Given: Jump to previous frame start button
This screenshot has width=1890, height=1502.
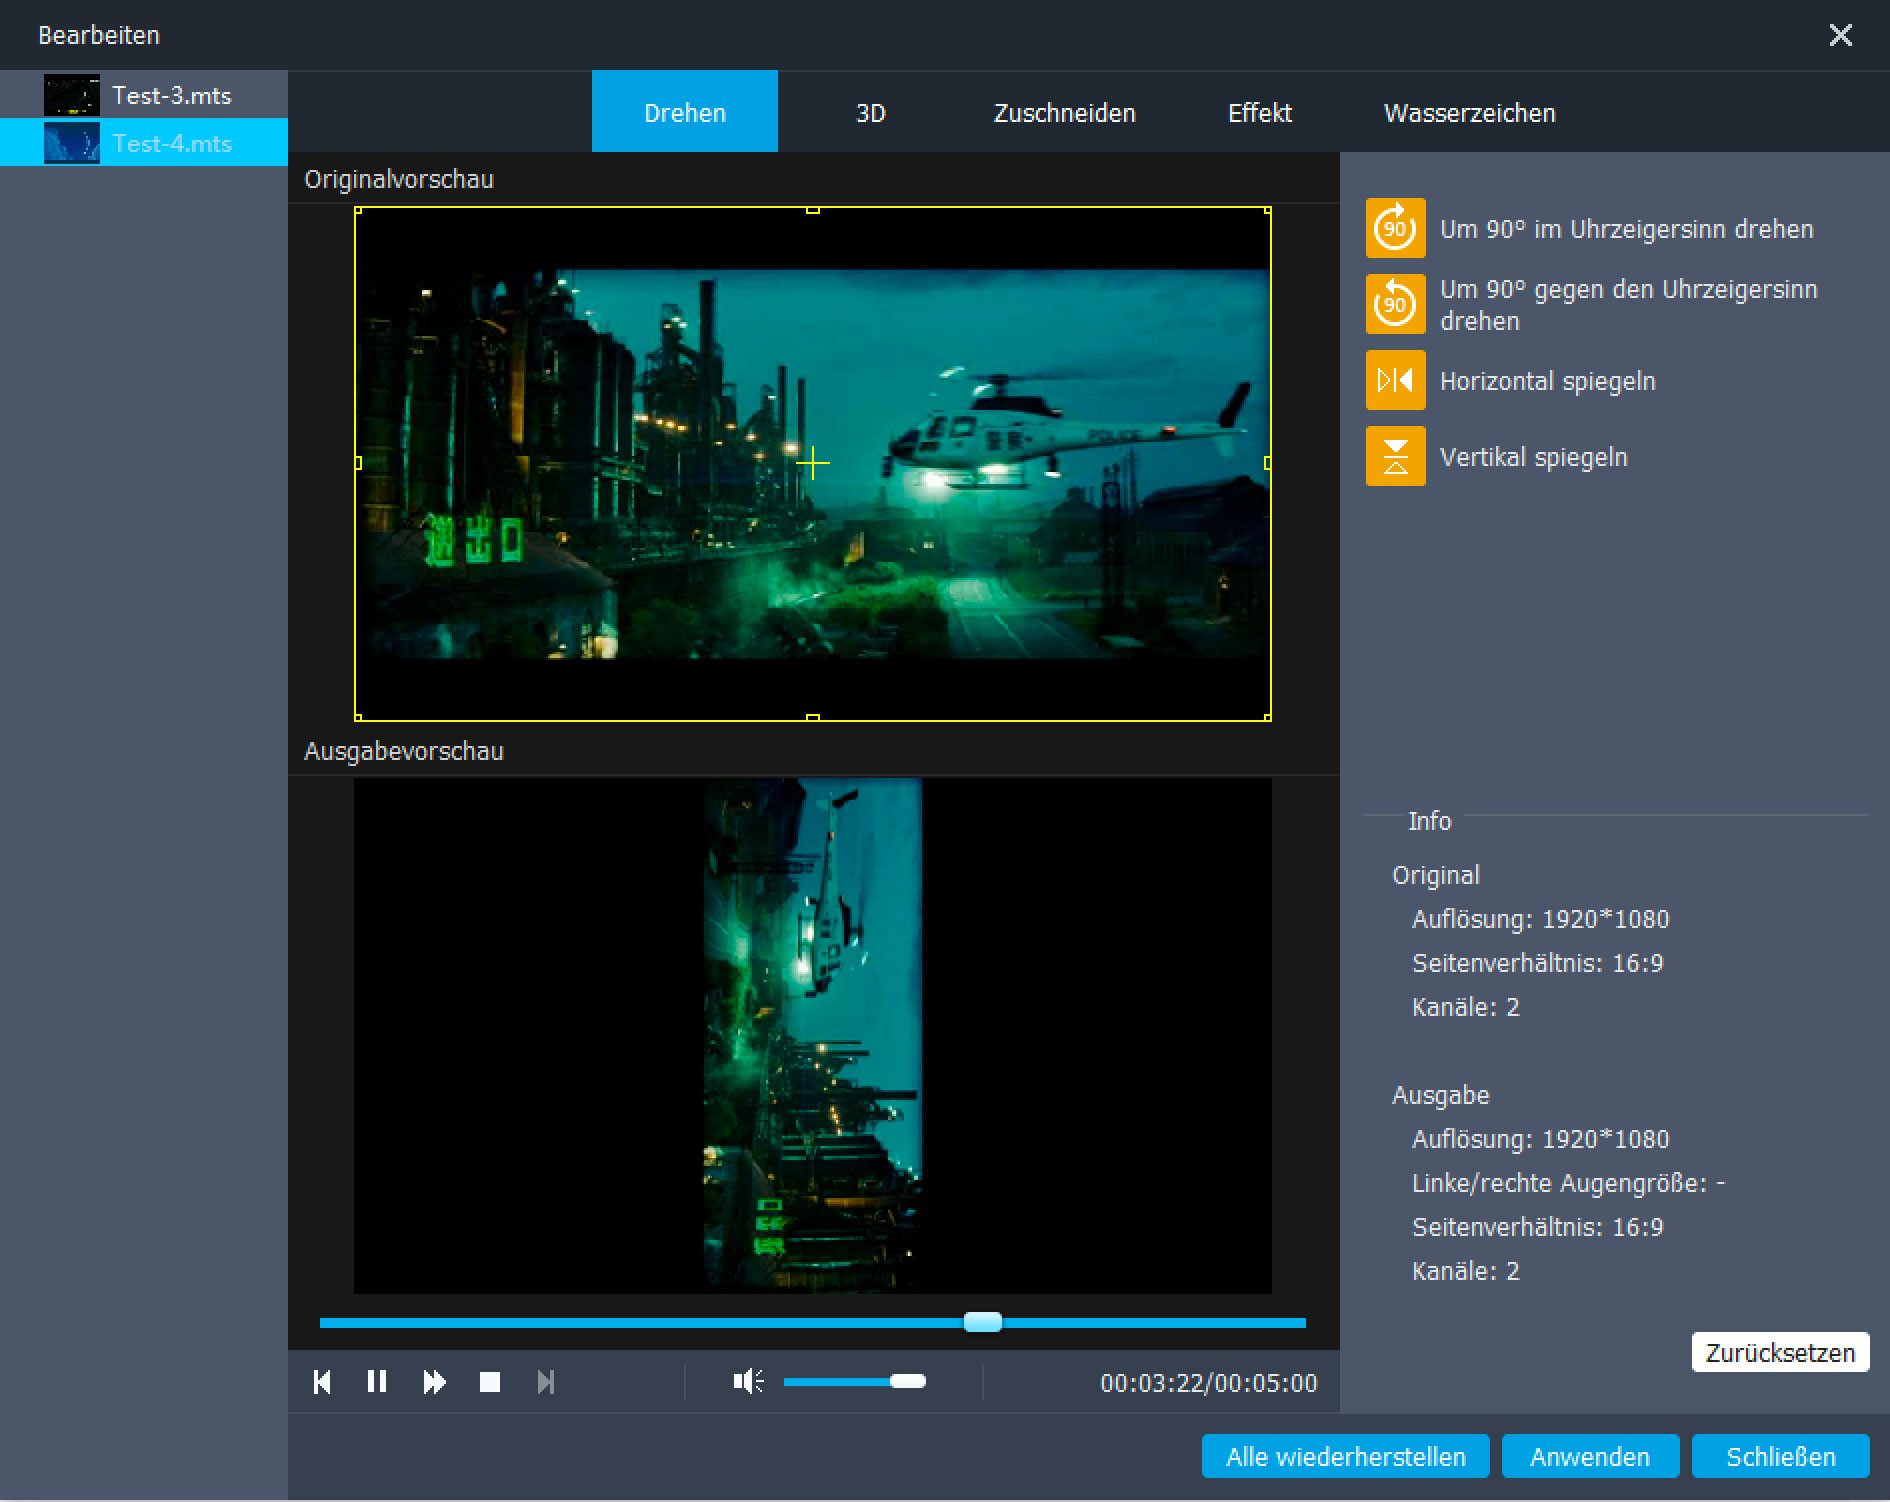Looking at the screenshot, I should click(x=322, y=1382).
